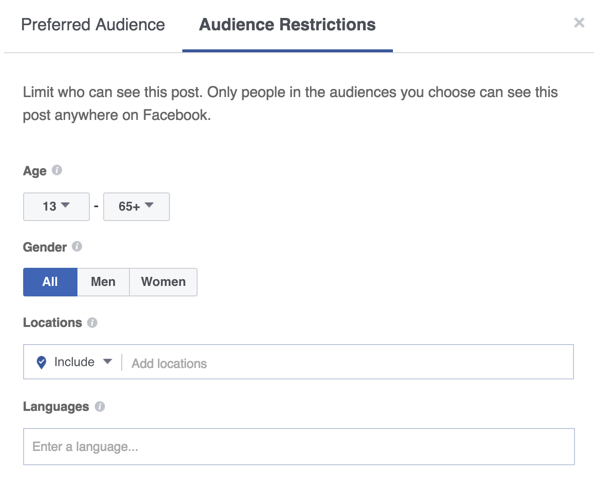Click the Age section label

35,171
